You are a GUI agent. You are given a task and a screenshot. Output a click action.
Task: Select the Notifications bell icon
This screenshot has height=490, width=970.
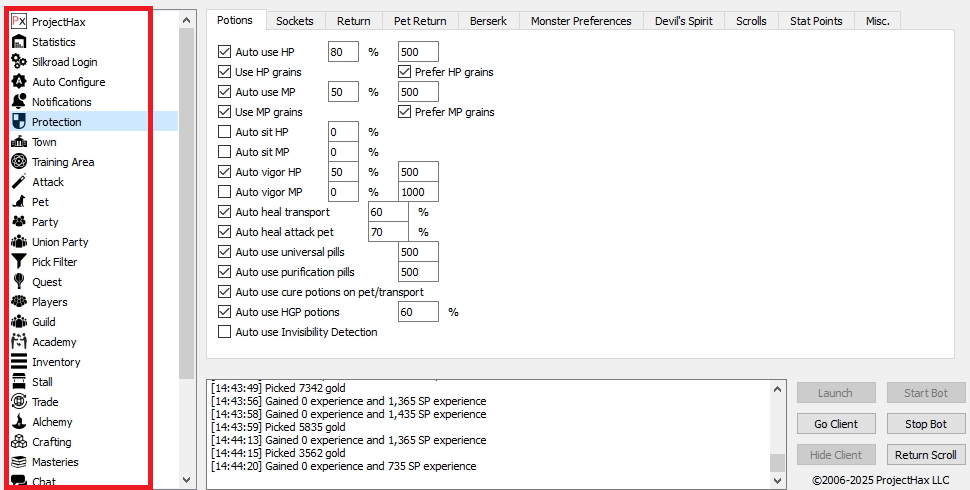18,102
